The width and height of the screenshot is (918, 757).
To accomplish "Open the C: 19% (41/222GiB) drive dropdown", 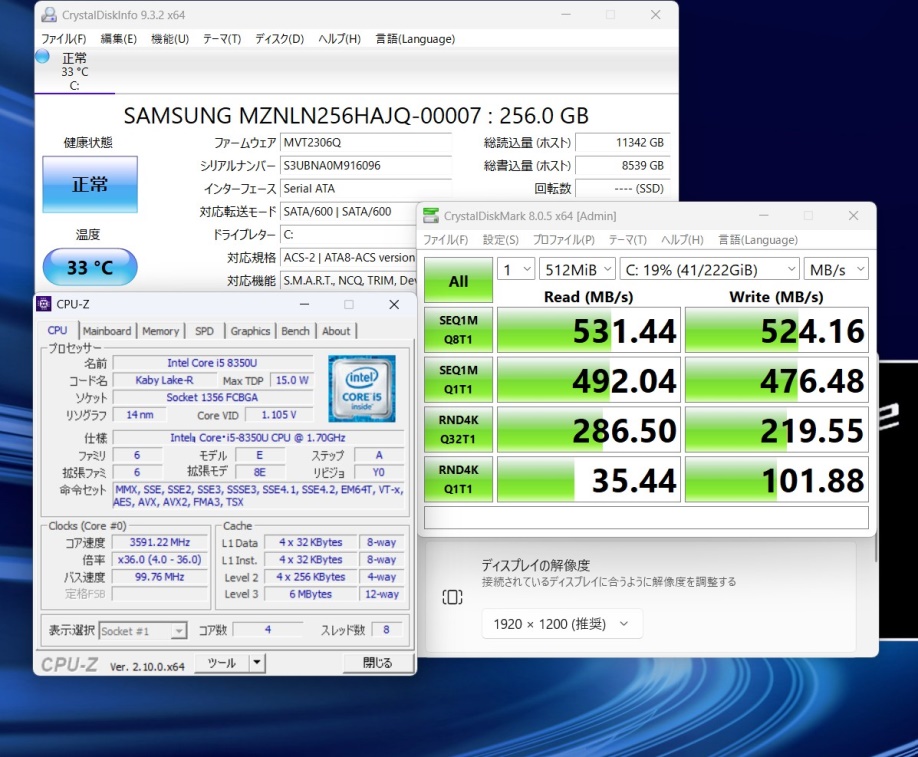I will (x=710, y=269).
